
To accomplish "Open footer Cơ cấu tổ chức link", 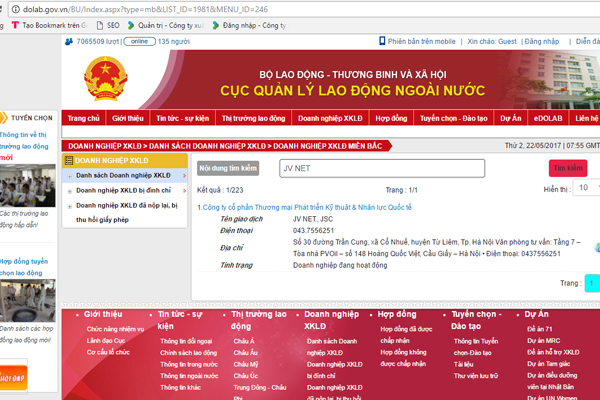I will point(108,352).
